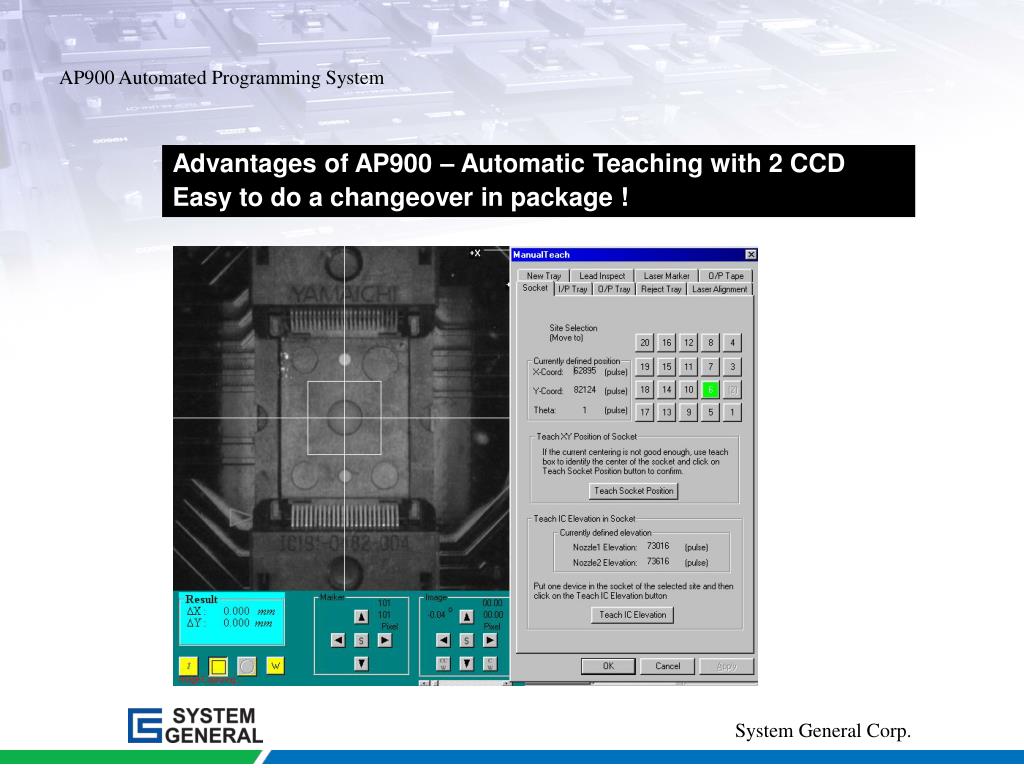Confirm the dialog with OK
The height and width of the screenshot is (768, 1024).
(x=608, y=666)
